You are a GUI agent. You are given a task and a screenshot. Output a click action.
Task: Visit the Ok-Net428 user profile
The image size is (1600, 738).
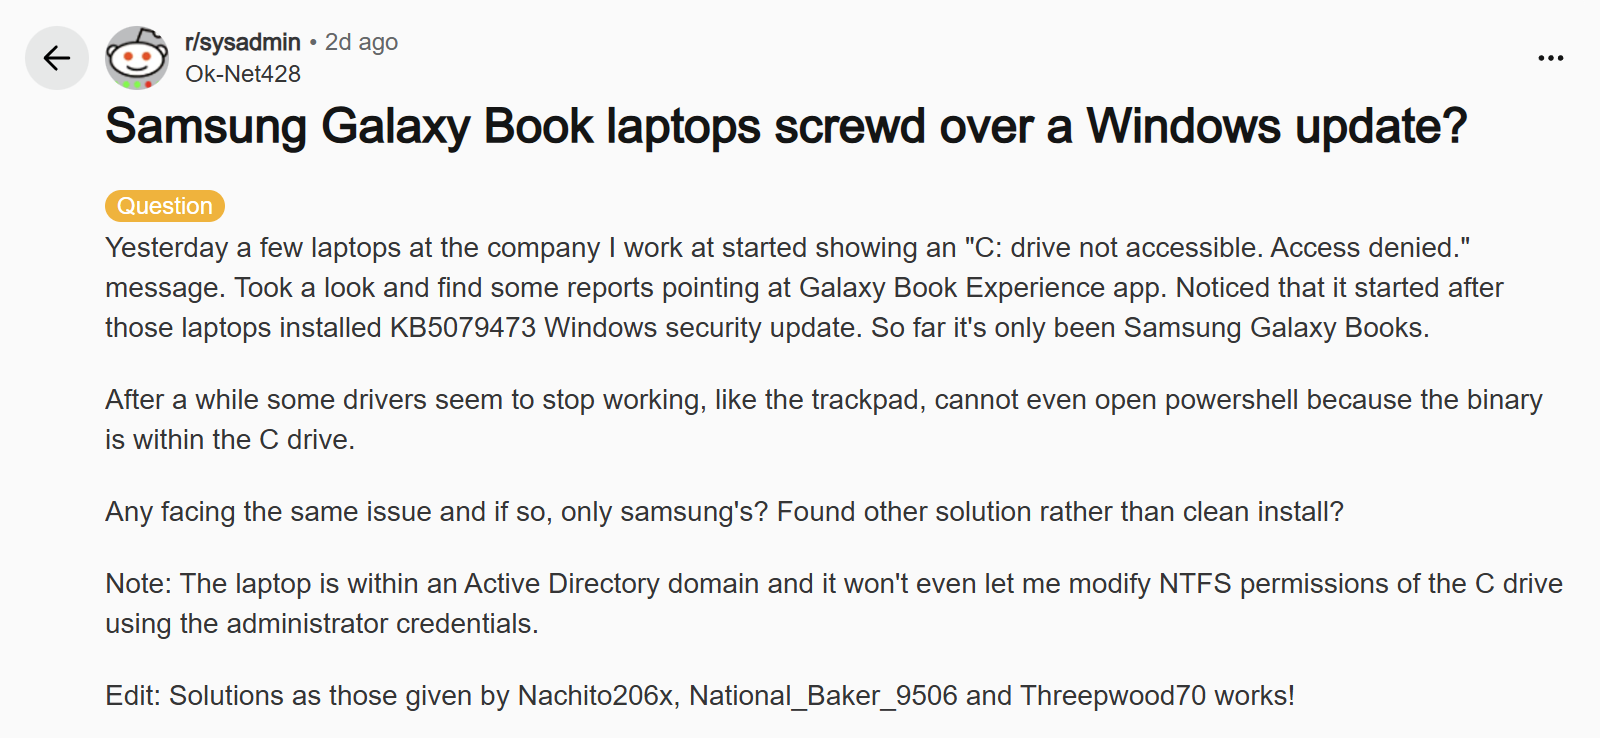coord(242,74)
